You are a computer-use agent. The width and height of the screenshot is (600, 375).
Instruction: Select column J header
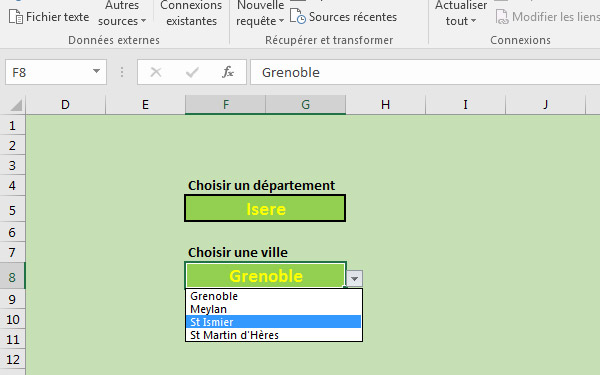tap(545, 104)
